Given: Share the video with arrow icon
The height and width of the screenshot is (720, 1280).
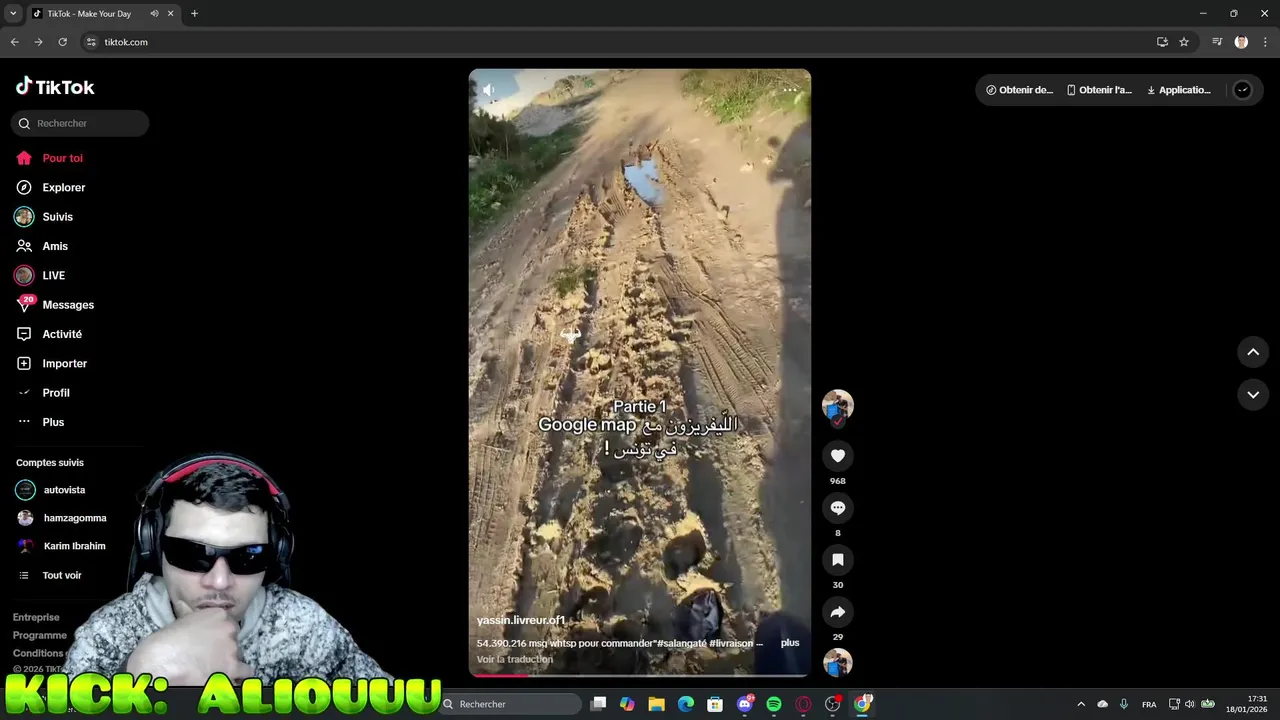Looking at the screenshot, I should (838, 612).
